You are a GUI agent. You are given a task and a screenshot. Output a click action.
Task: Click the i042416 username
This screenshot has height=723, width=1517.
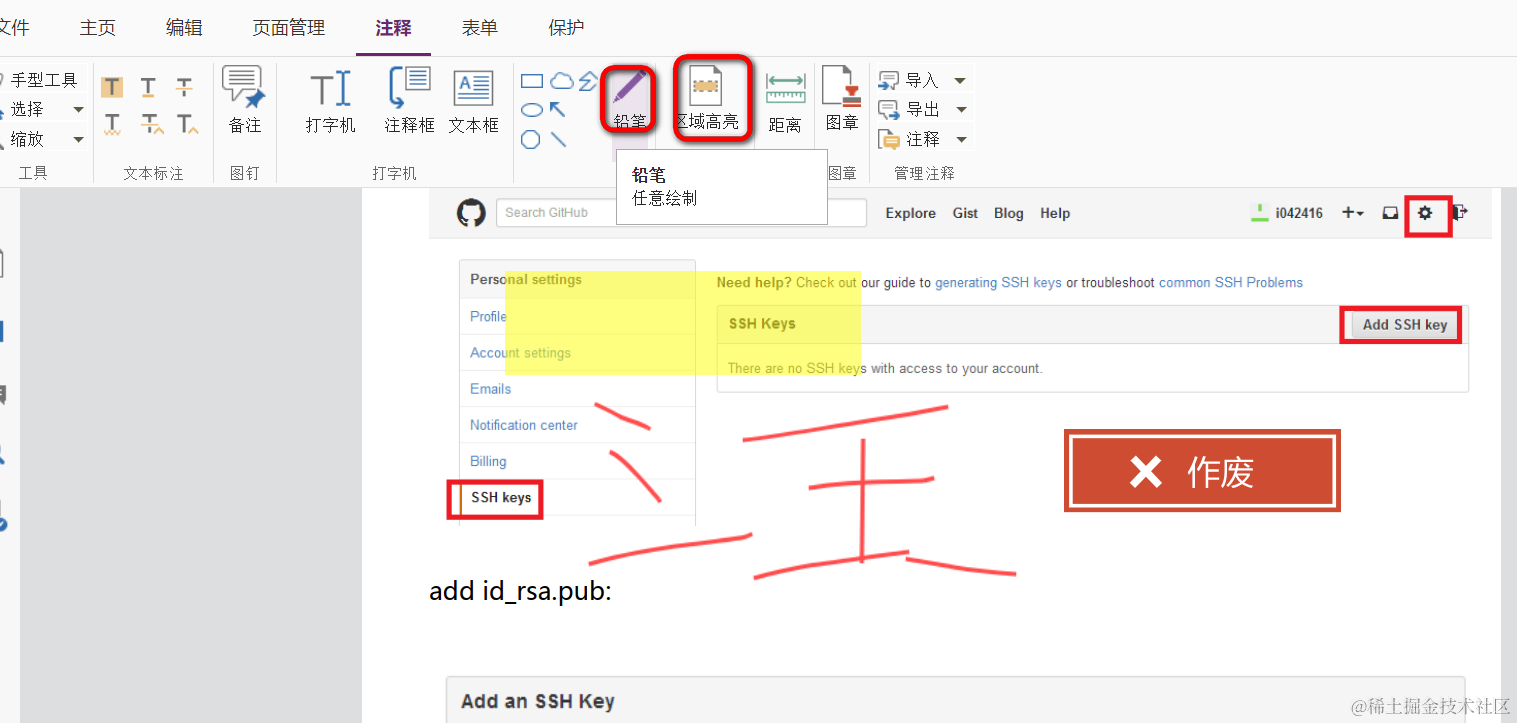(1299, 213)
